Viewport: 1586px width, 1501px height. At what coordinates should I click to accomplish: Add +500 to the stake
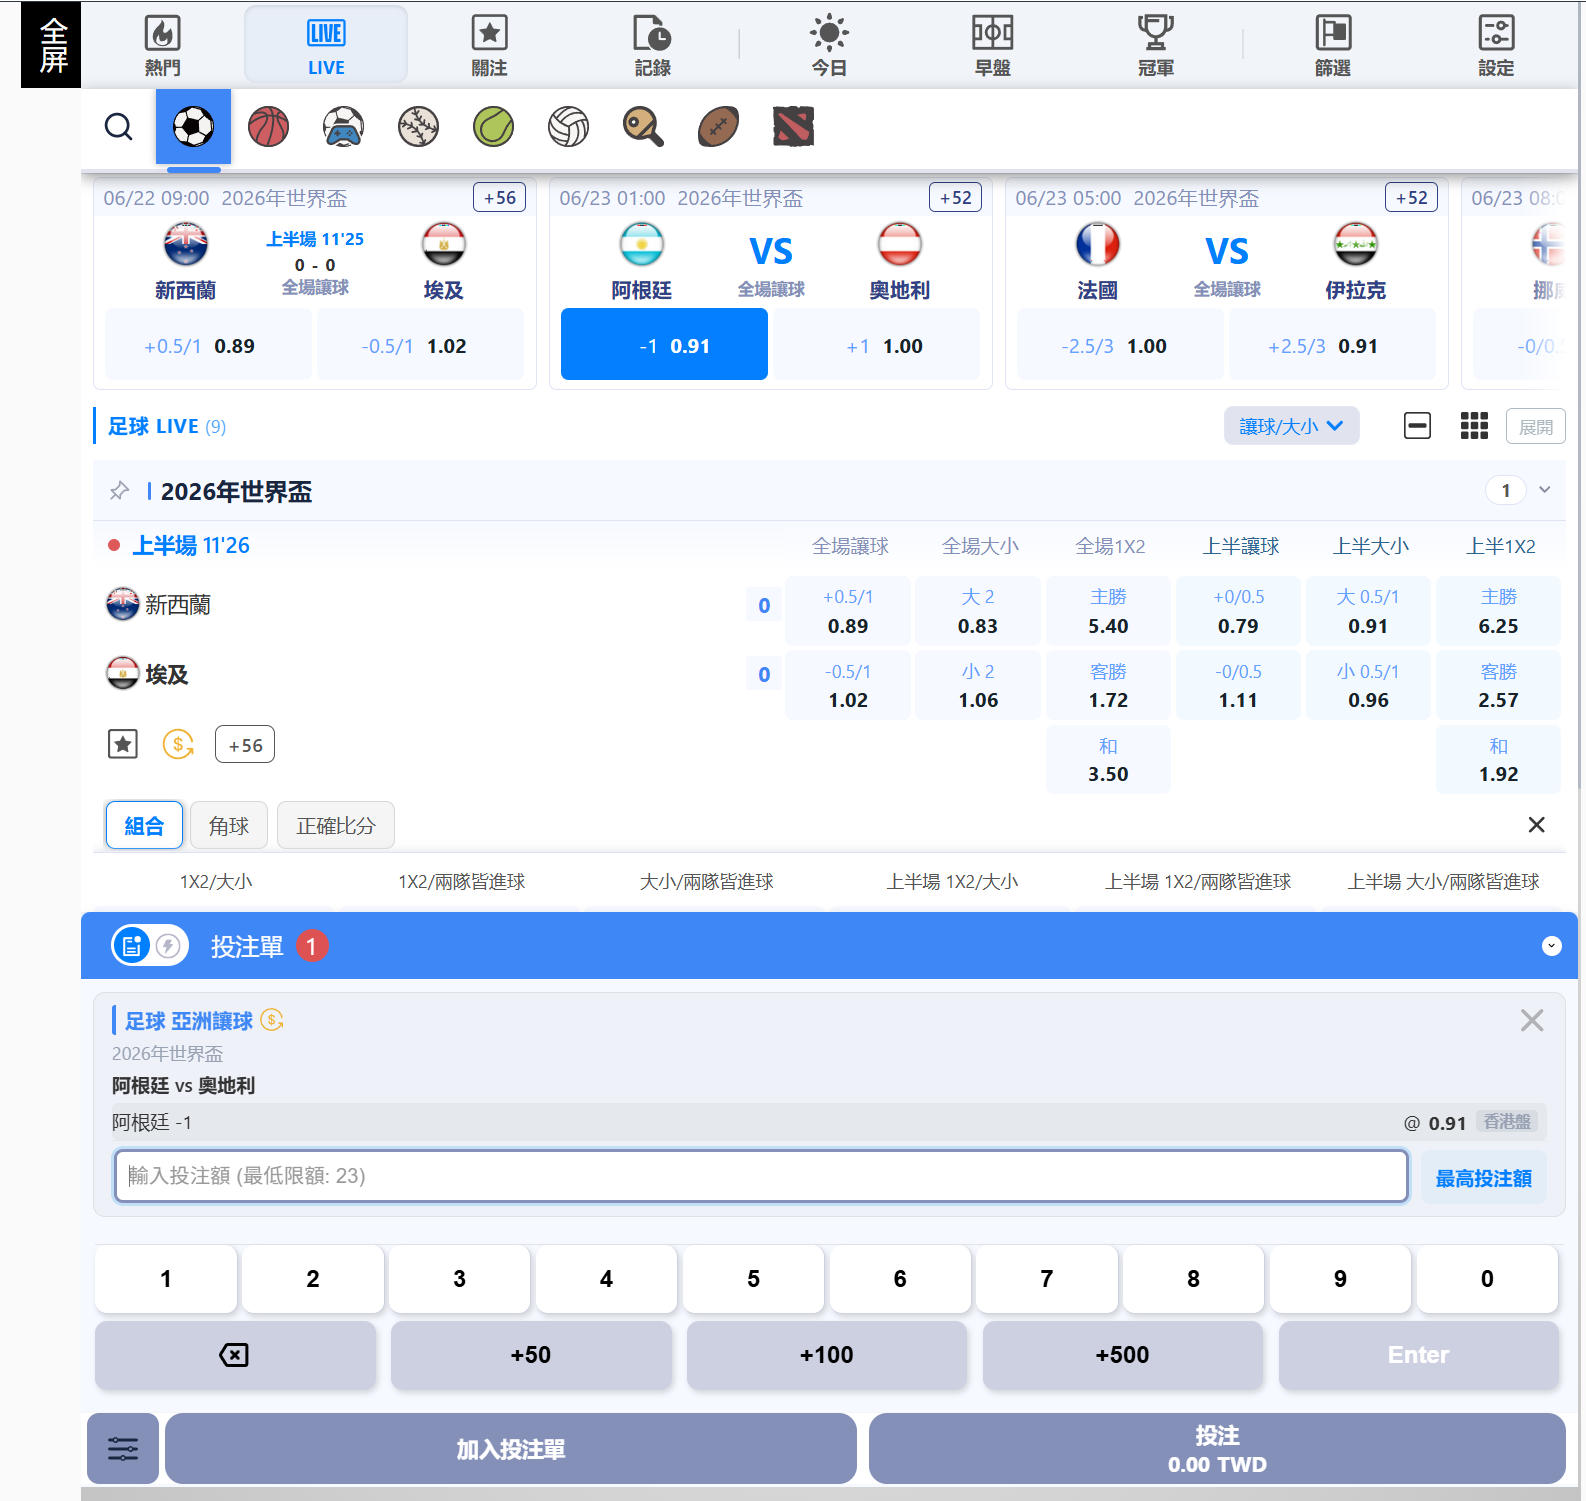coord(1122,1354)
